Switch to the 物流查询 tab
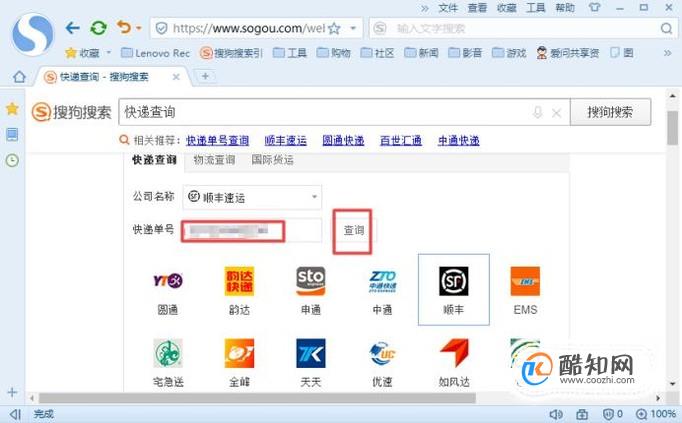Viewport: 682px width, 423px height. tap(214, 160)
